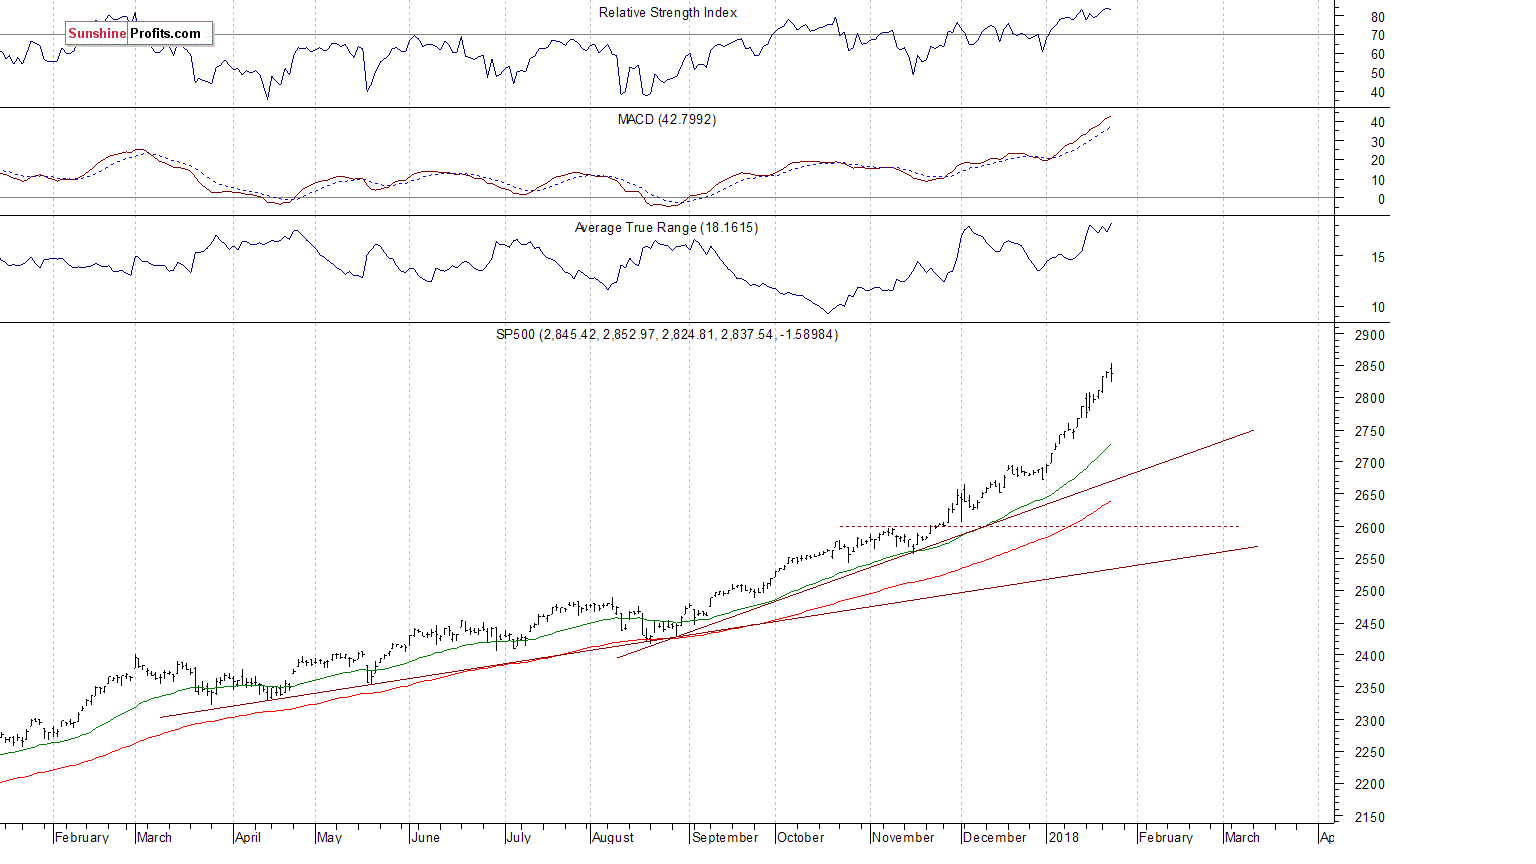Click the ATR 10 scale label
1536x864 pixels.
pos(1378,308)
